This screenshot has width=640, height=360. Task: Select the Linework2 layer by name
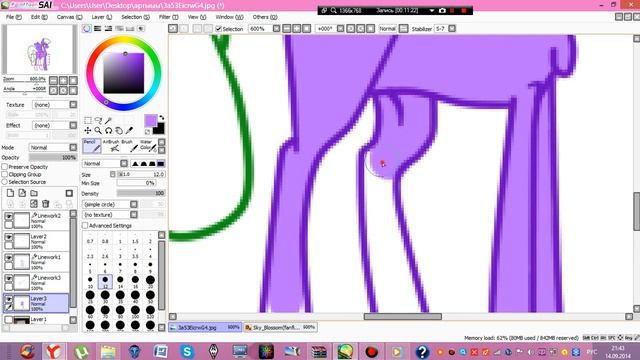tap(49, 216)
